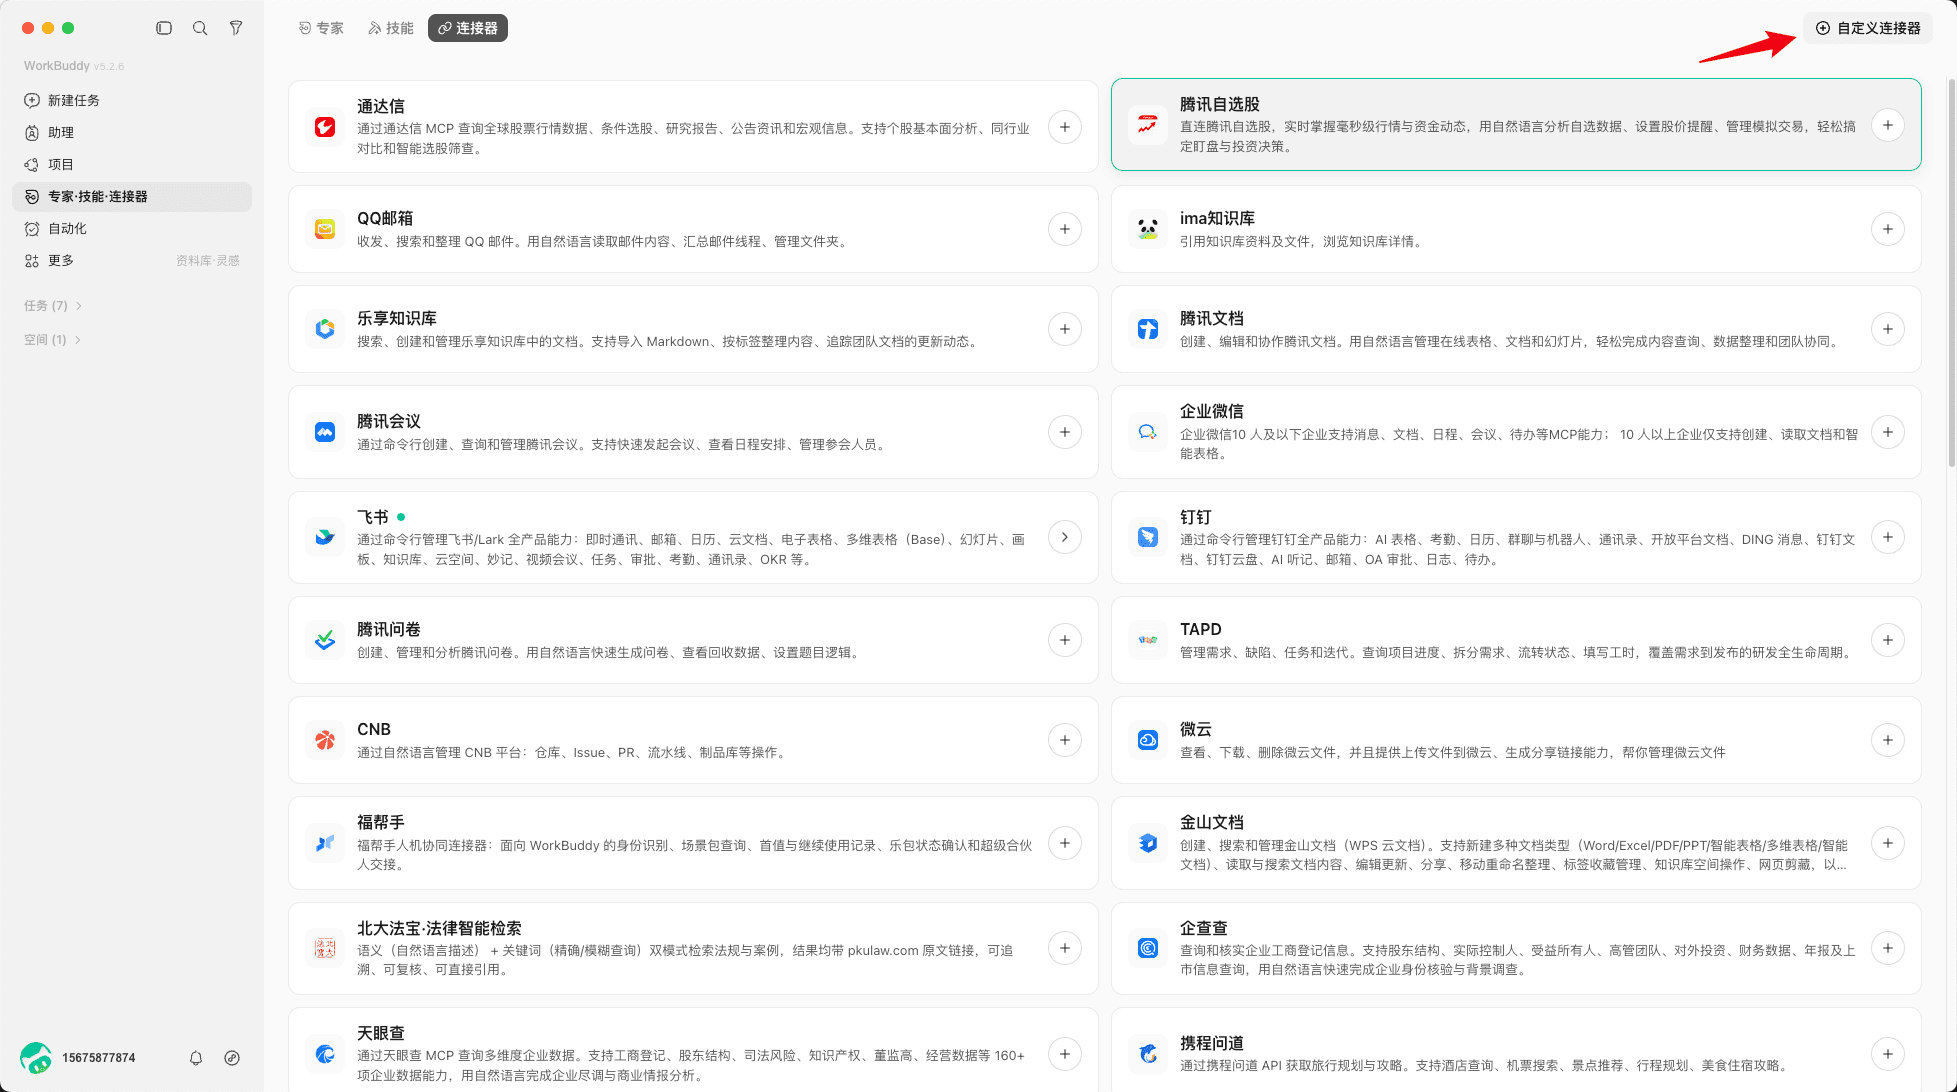Click the 金山文档 logo
Image resolution: width=1957 pixels, height=1092 pixels.
coord(1148,843)
